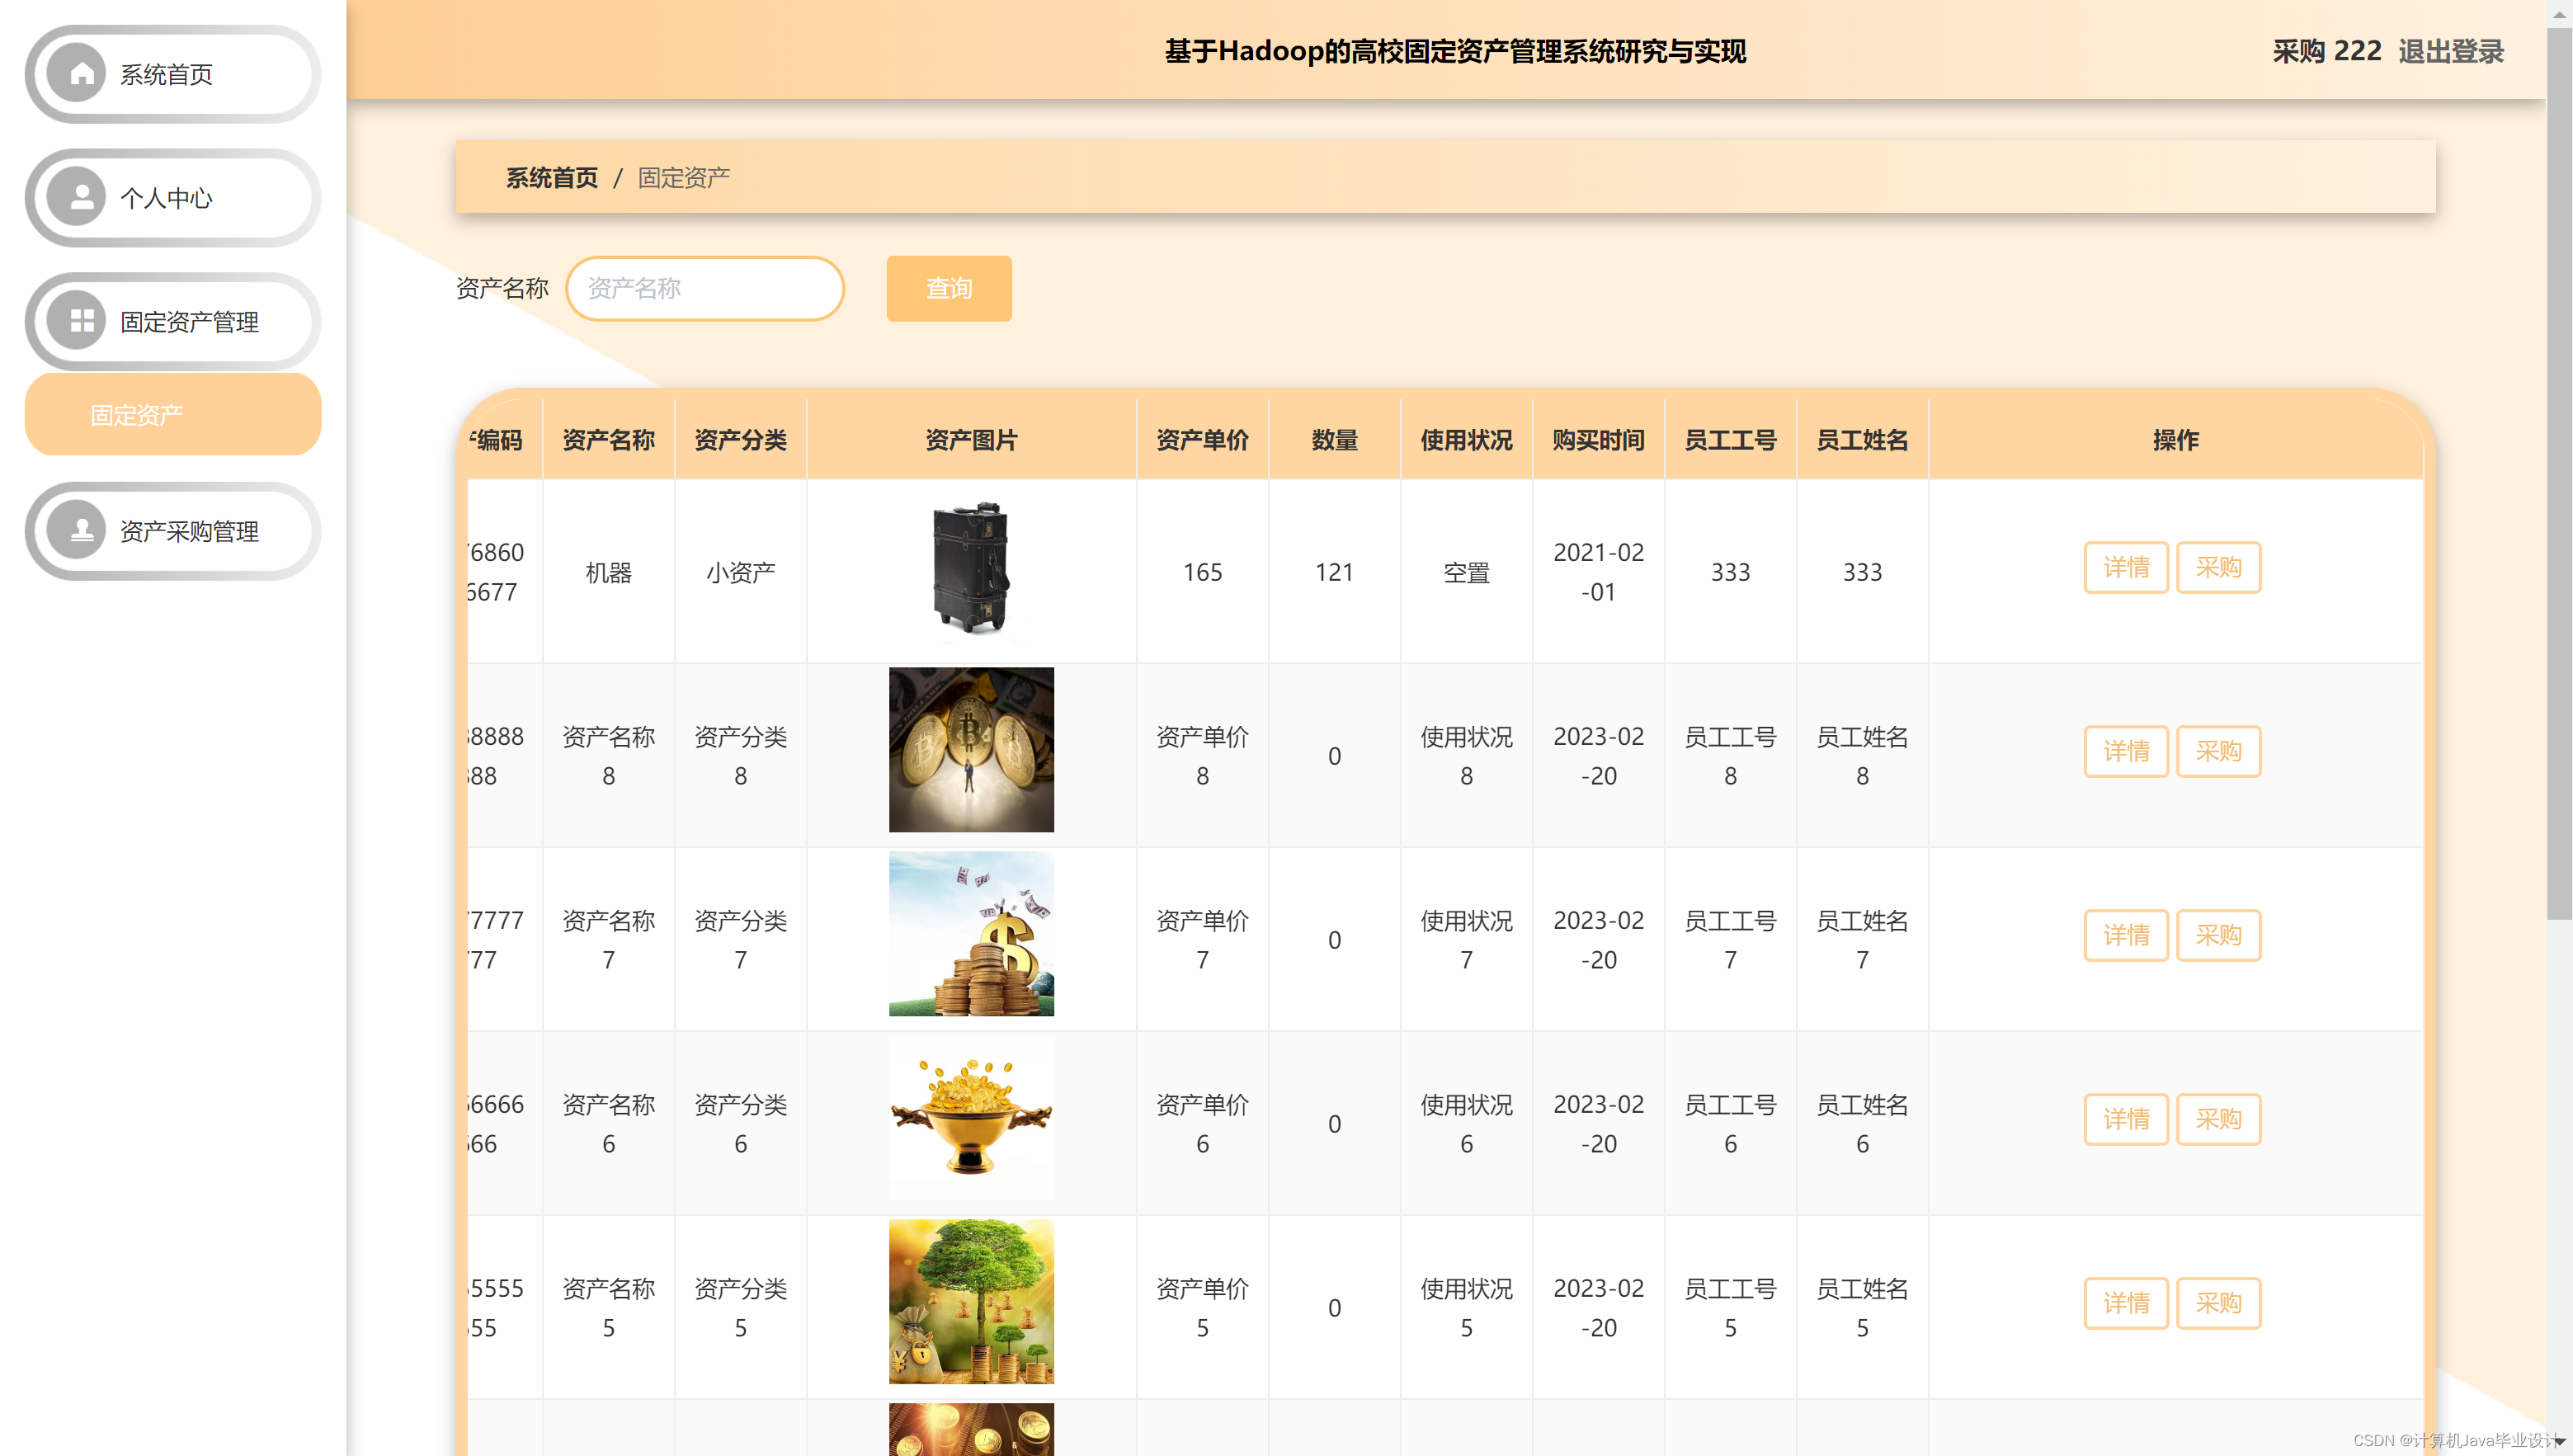Click the grid icon beside 固定资产管理
Image resolution: width=2573 pixels, height=1456 pixels.
coord(81,321)
